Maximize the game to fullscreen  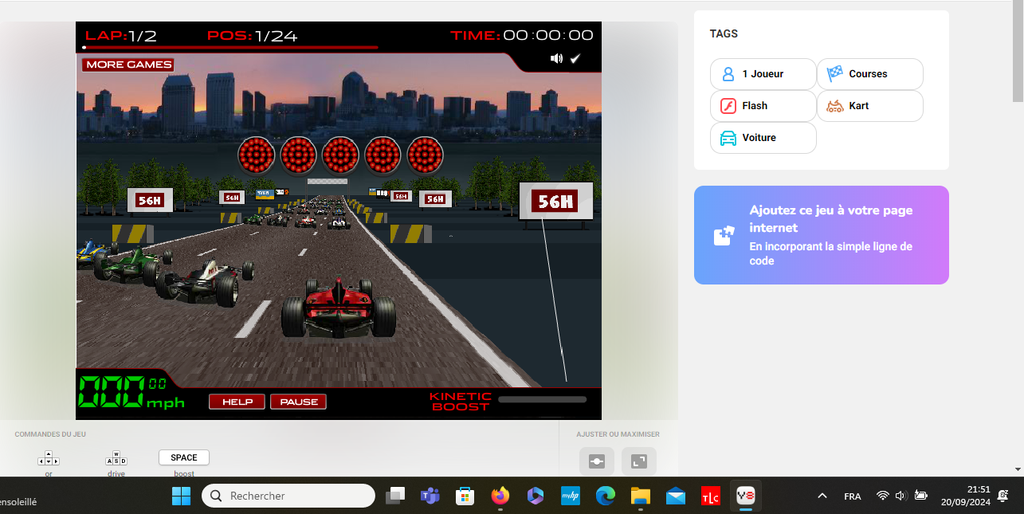(x=639, y=461)
